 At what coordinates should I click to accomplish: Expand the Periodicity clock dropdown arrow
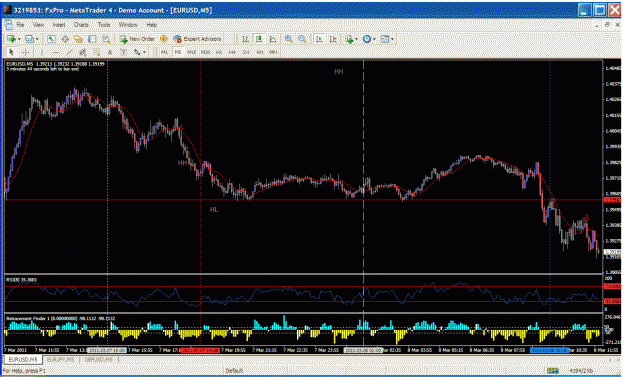[x=374, y=39]
